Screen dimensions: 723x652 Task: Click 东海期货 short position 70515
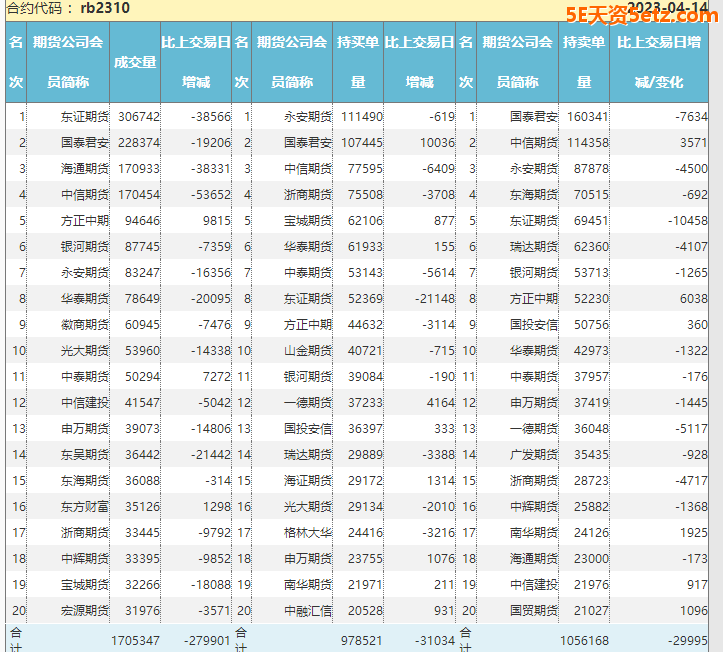[591, 195]
